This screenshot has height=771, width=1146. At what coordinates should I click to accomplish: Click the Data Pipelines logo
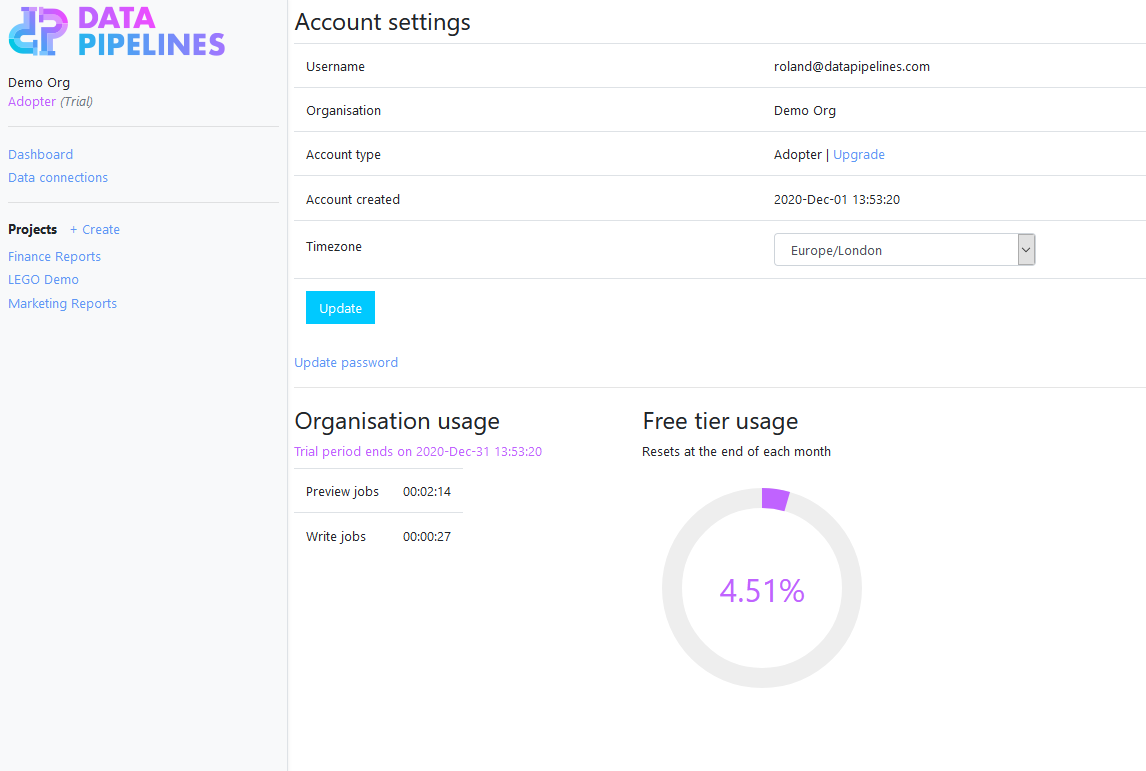point(116,32)
